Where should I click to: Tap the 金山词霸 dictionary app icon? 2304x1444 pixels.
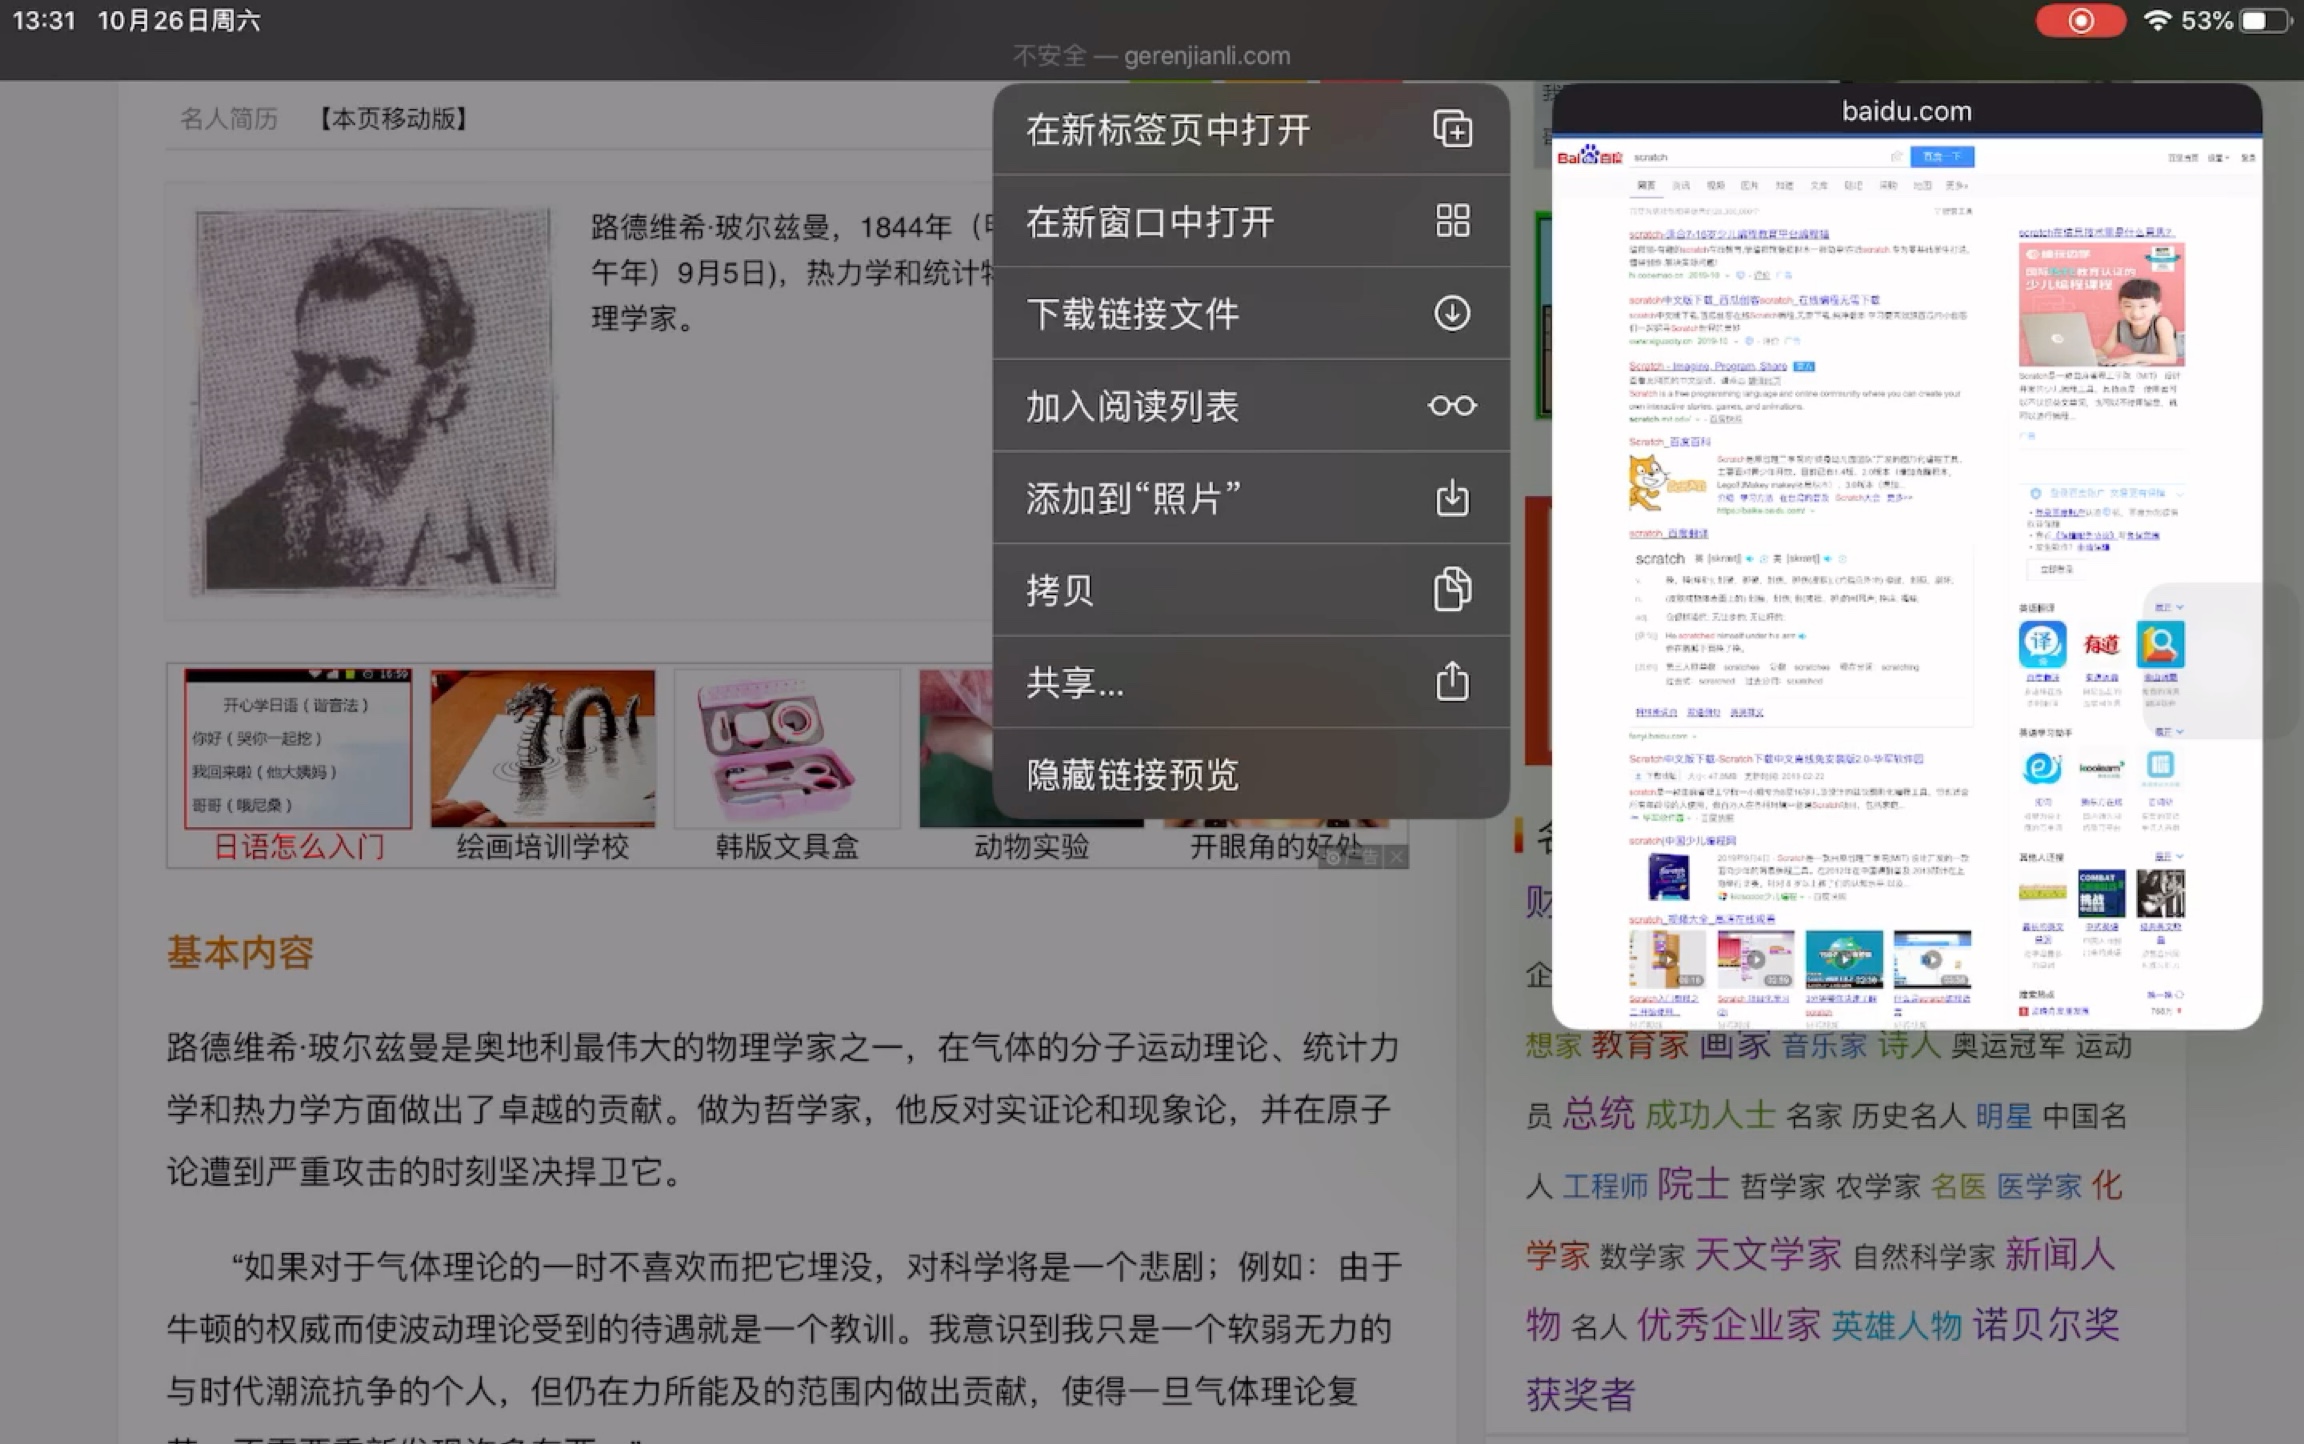(2161, 644)
